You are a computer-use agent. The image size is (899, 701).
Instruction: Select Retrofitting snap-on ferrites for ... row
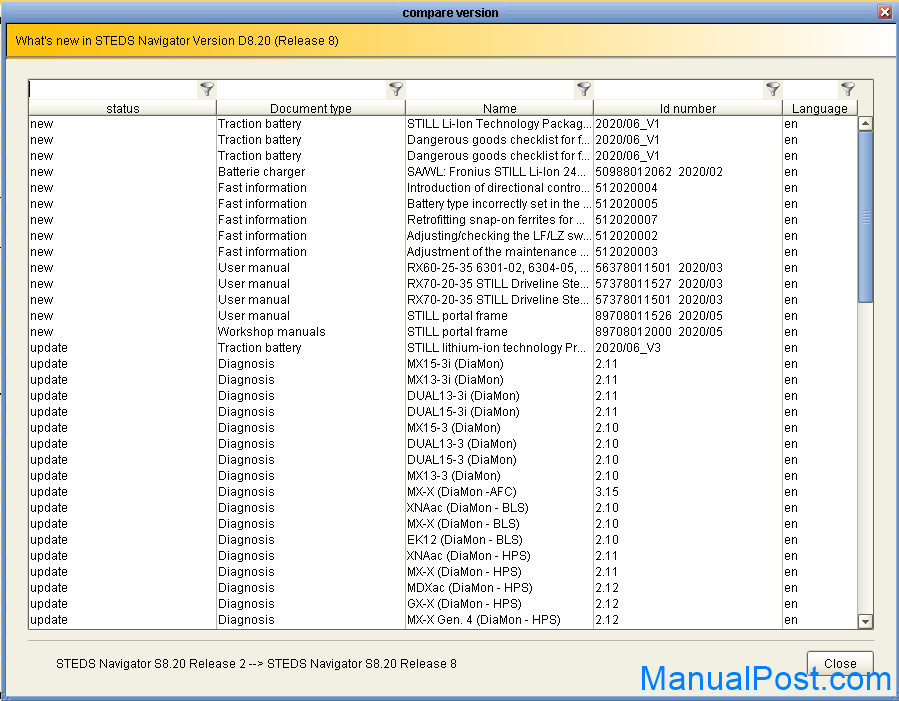coord(443,220)
